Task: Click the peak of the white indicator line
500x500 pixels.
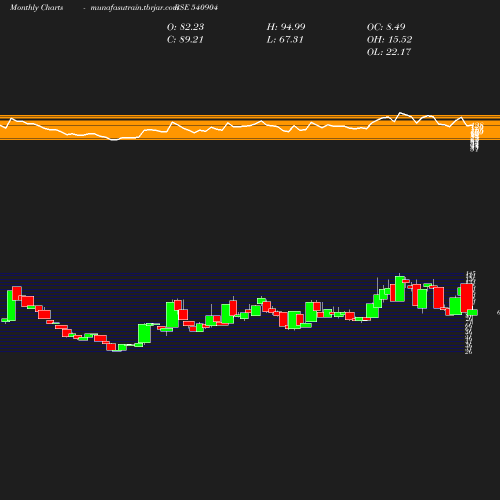Action: (400, 113)
